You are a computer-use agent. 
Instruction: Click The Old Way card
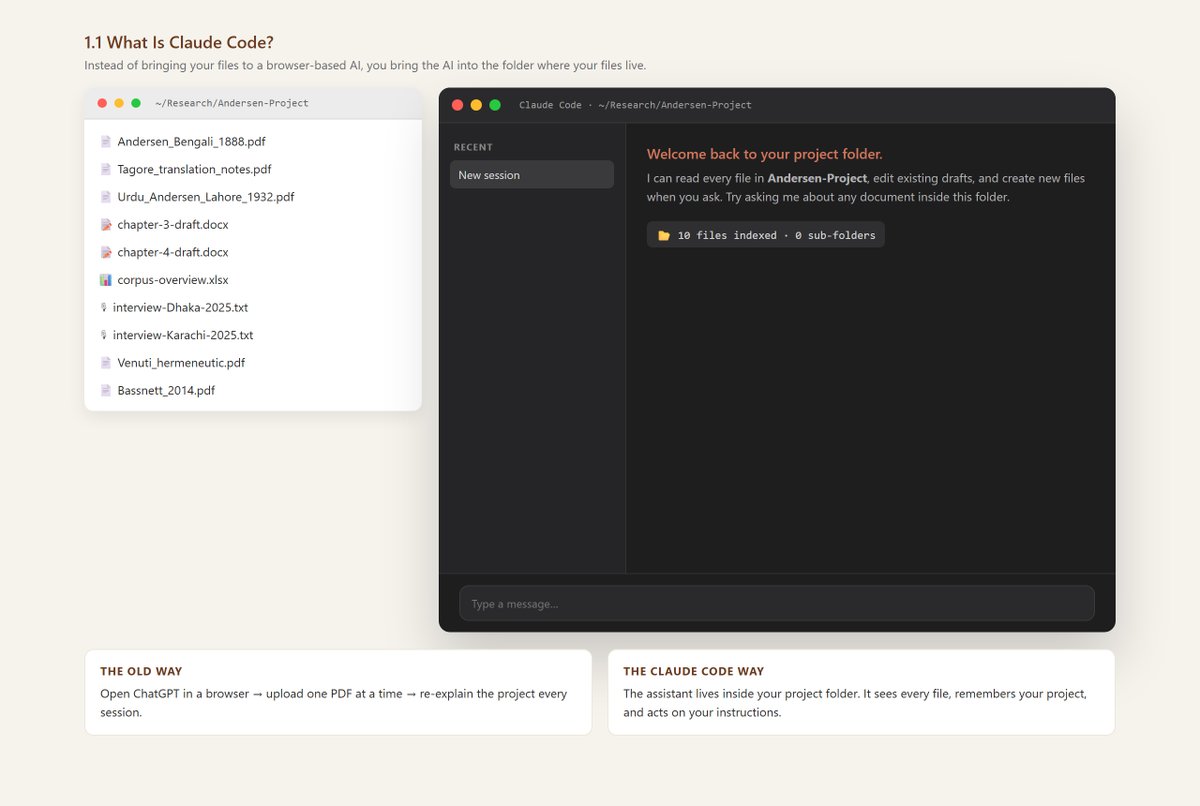click(x=338, y=692)
